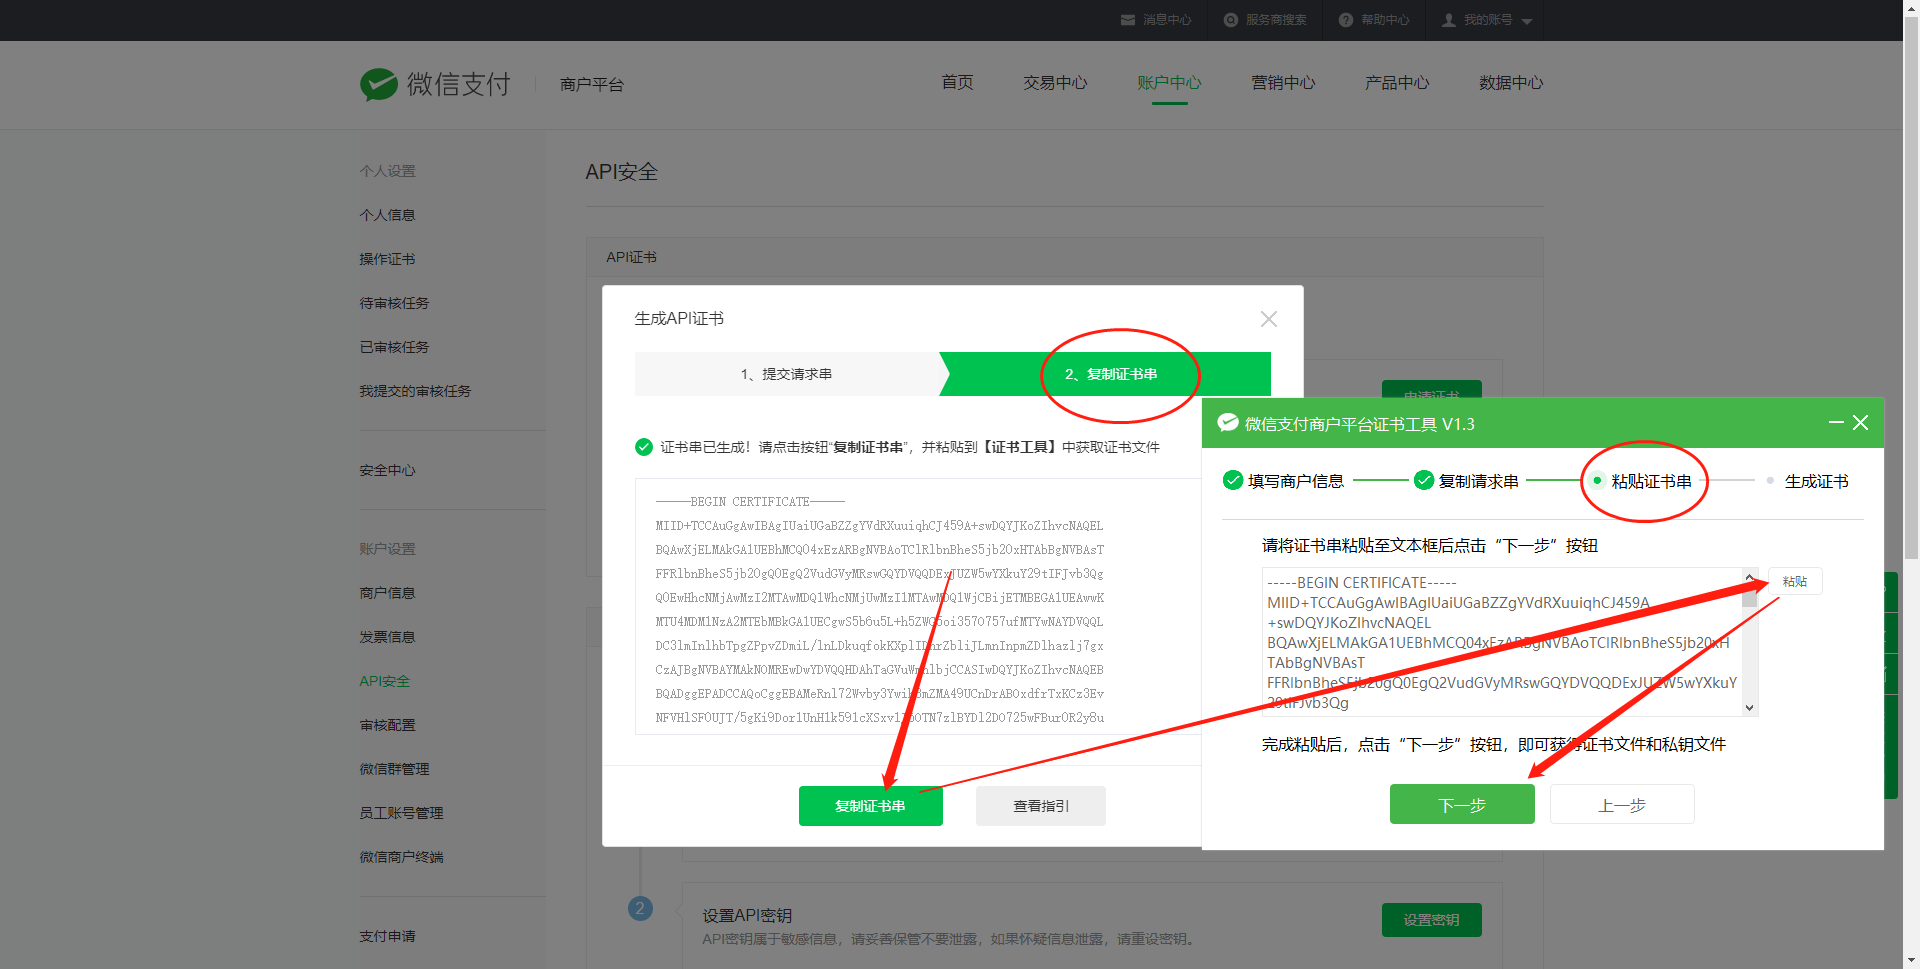Click the 下一步 button

(x=1462, y=805)
